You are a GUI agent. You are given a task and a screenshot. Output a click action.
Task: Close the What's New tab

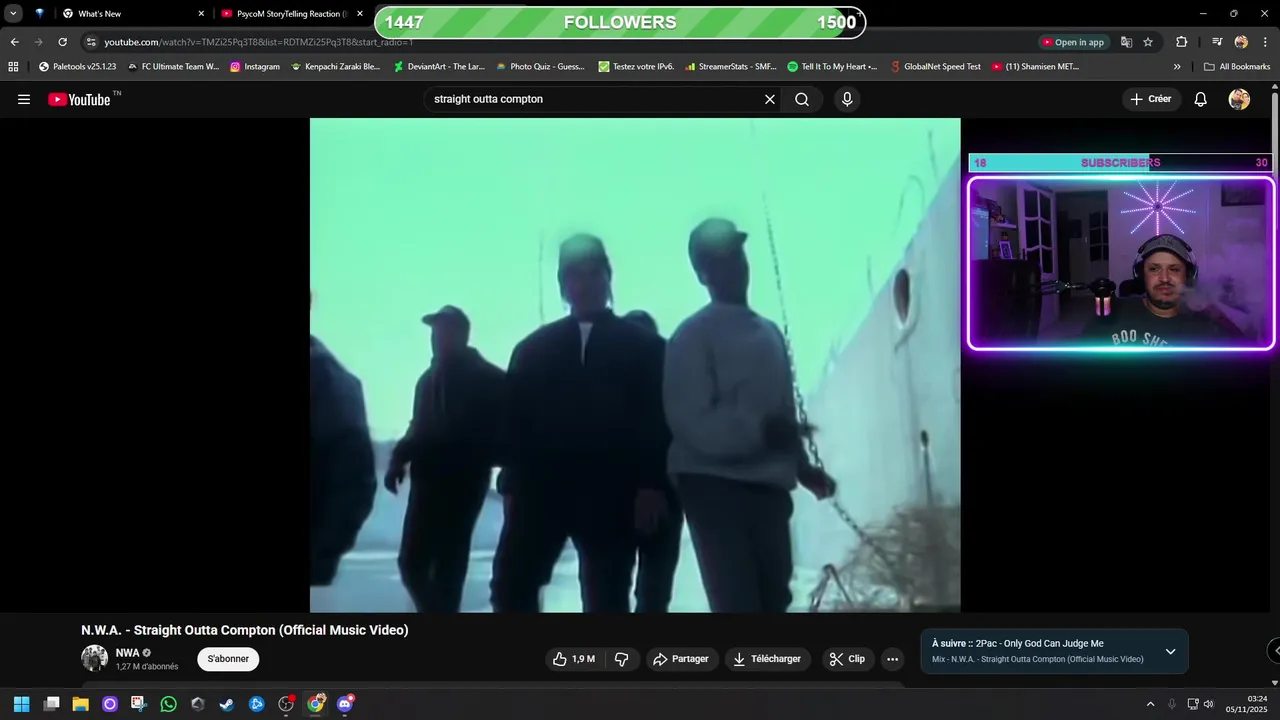201,14
